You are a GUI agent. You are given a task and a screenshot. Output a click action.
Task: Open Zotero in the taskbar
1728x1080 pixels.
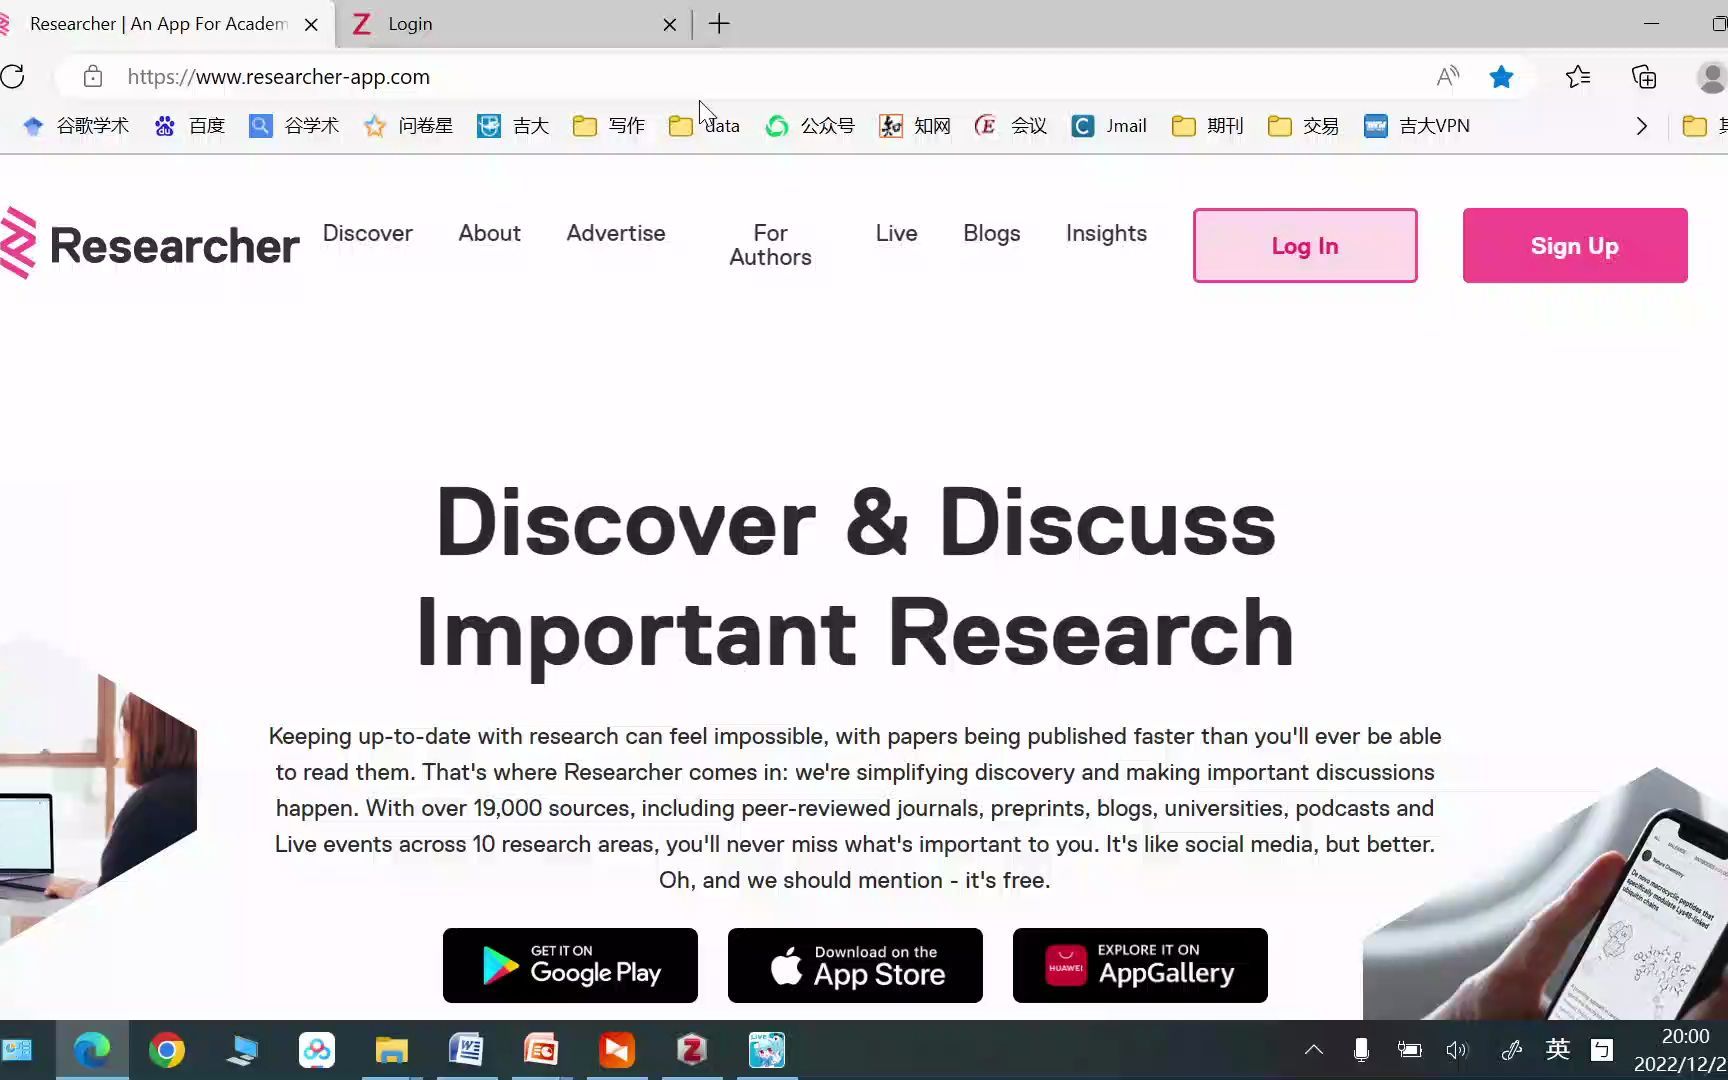tap(692, 1050)
